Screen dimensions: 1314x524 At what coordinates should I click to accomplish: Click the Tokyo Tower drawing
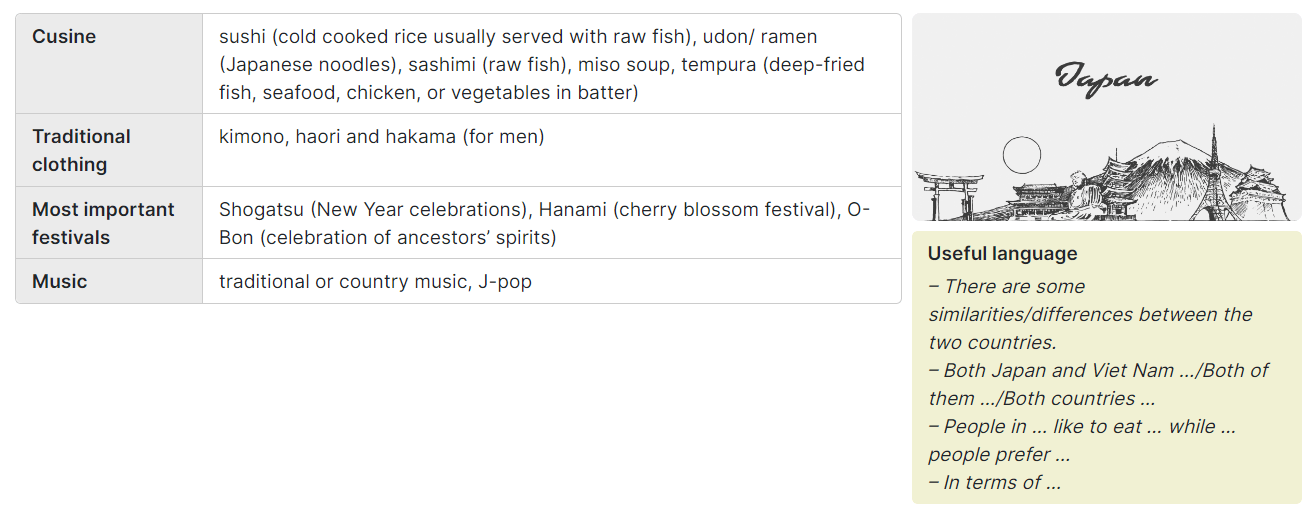pos(1213,170)
